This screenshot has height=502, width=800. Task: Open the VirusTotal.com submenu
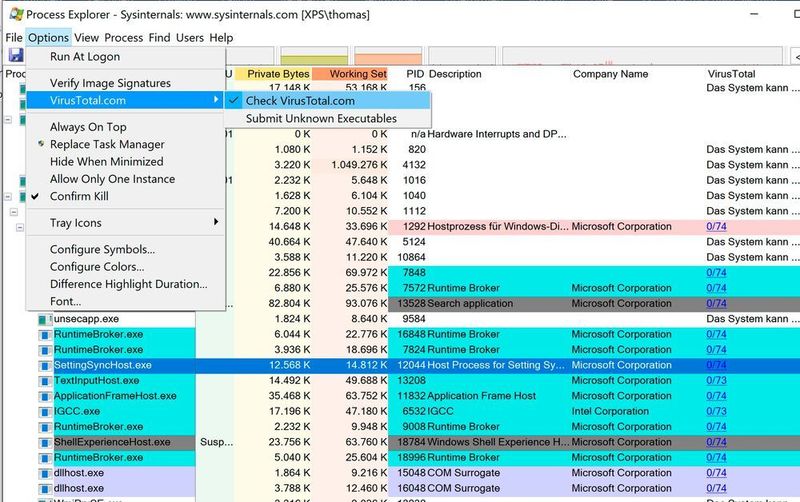pos(126,100)
